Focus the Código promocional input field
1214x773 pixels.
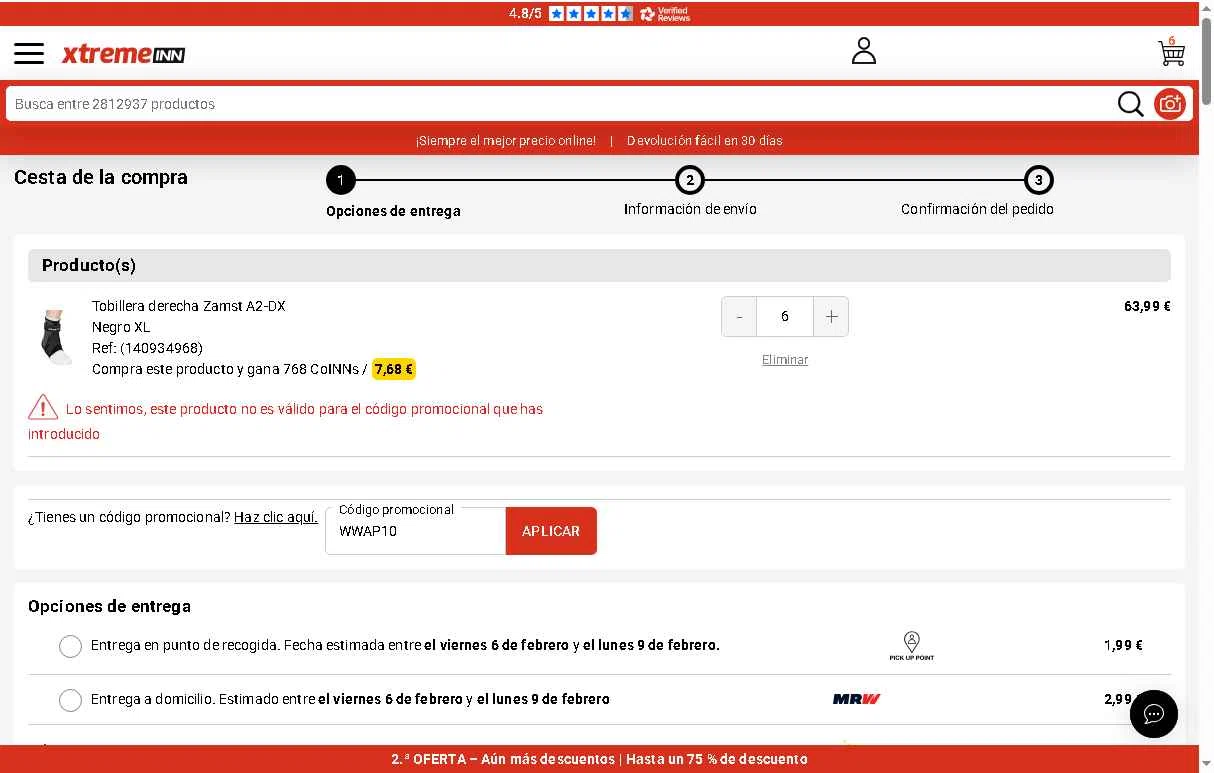416,531
